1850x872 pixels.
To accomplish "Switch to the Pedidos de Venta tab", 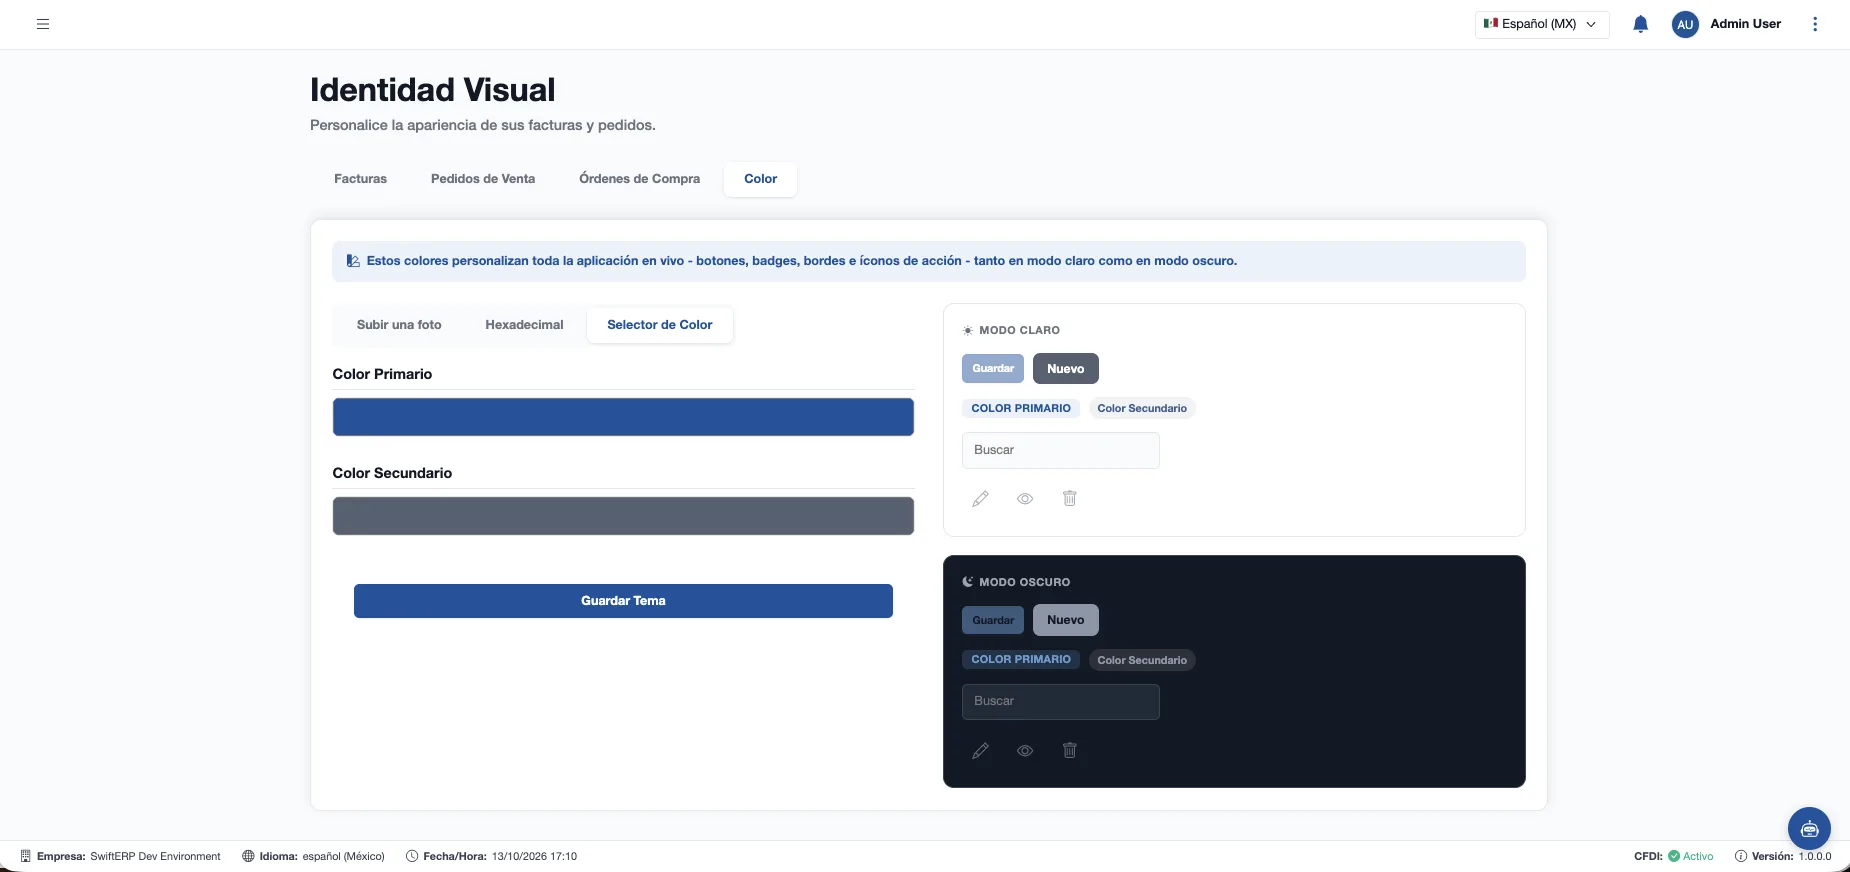I will pos(483,179).
